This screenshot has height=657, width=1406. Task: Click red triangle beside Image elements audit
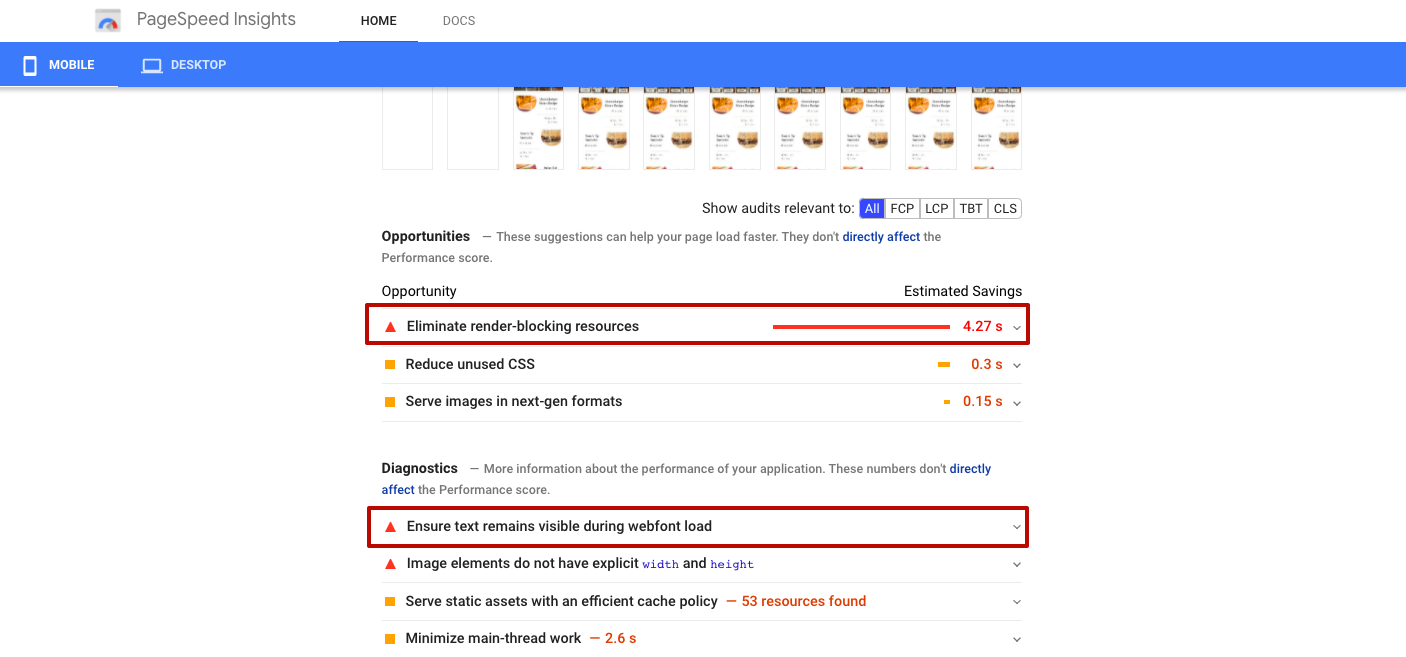tap(391, 564)
